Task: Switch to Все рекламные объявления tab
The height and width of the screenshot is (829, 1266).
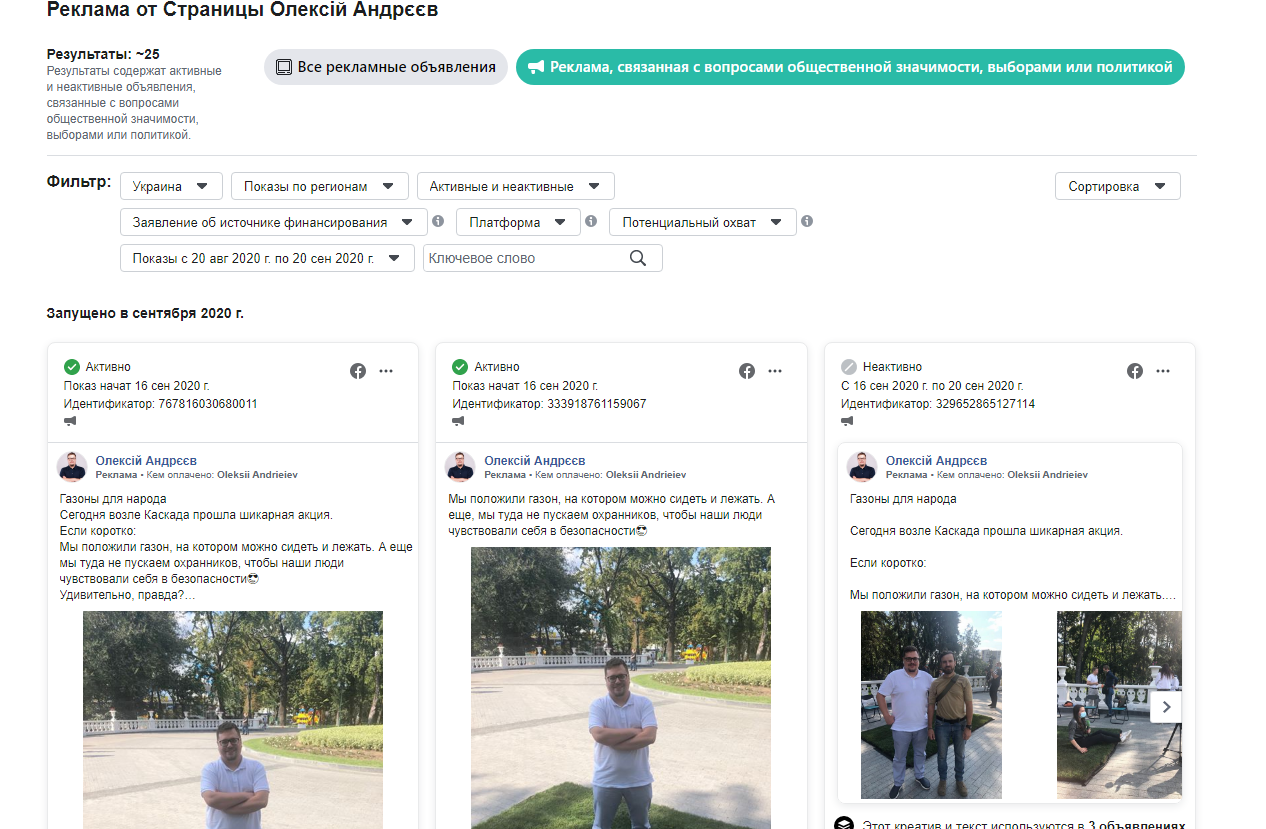Action: tap(386, 67)
